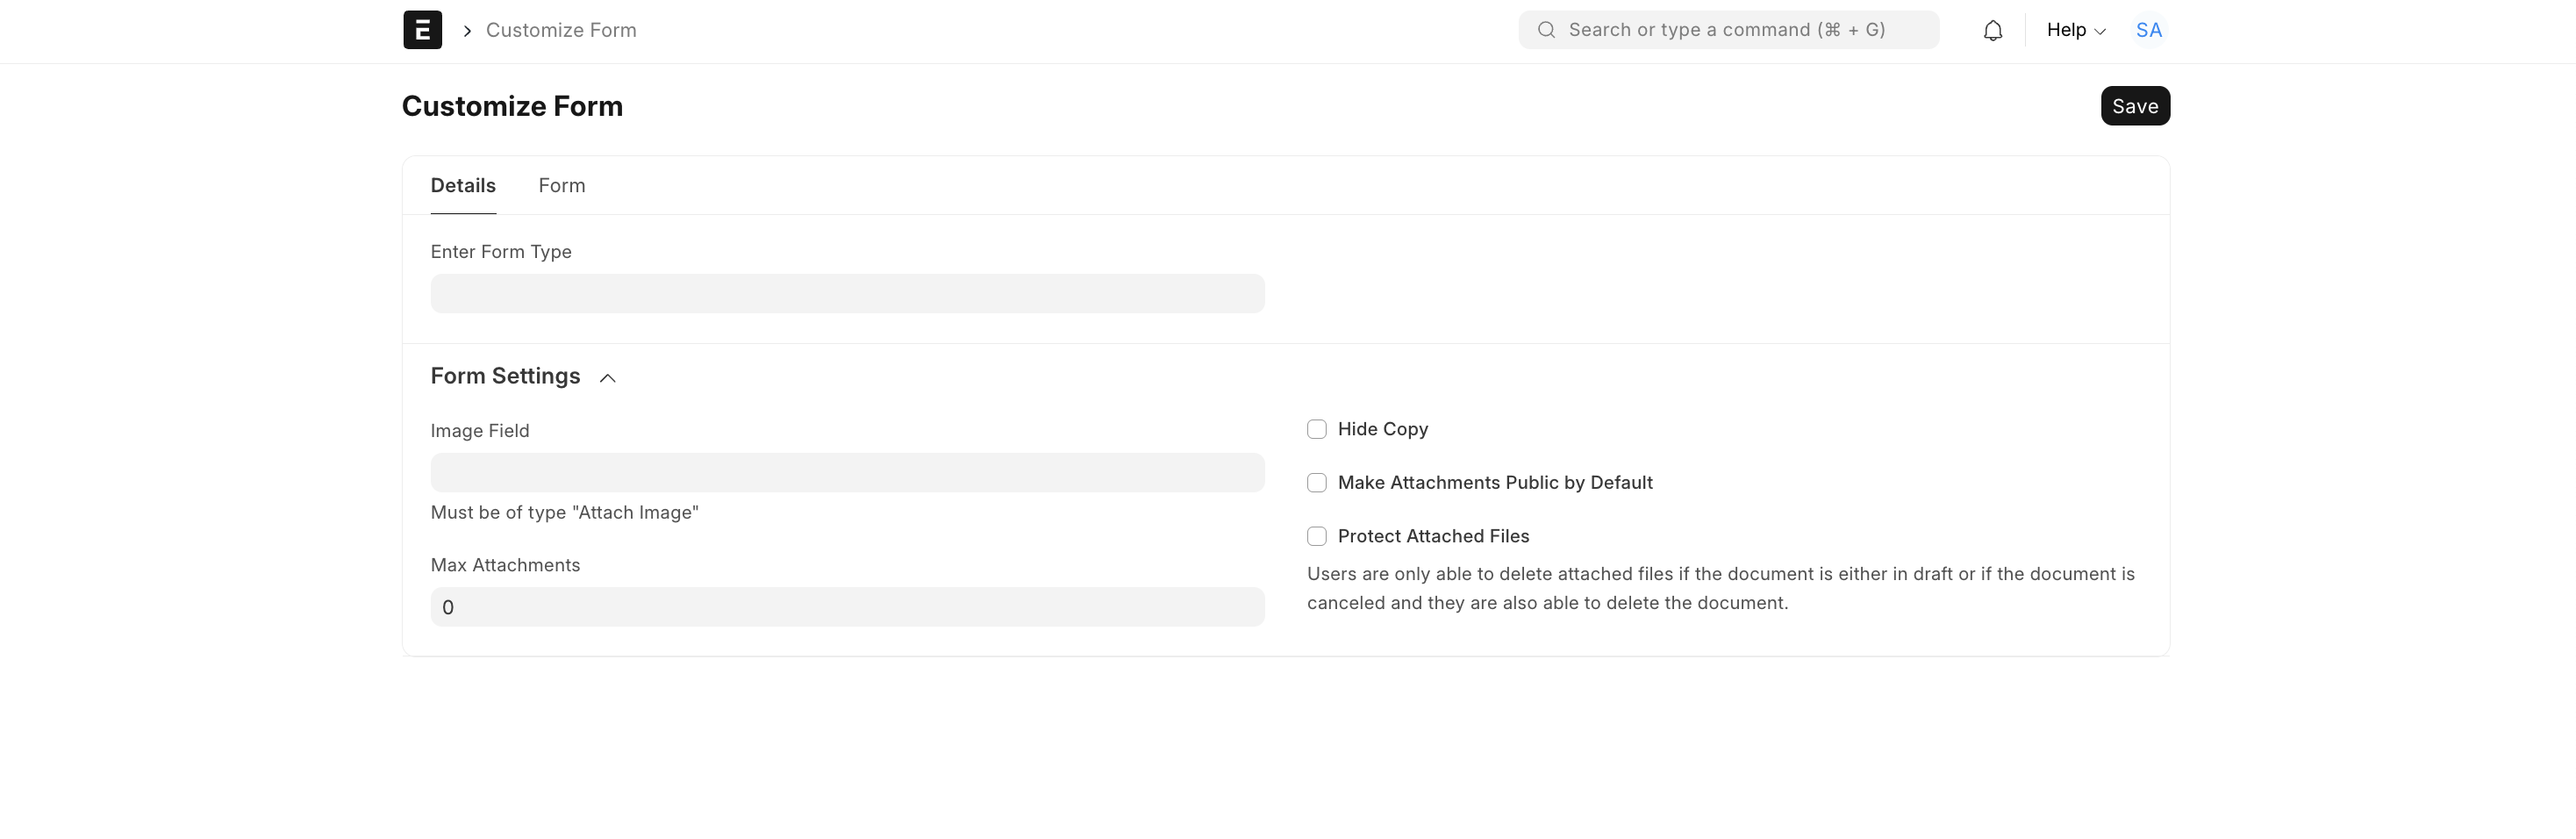Click the breadcrumb arrow separator
2576x839 pixels.
click(x=467, y=31)
